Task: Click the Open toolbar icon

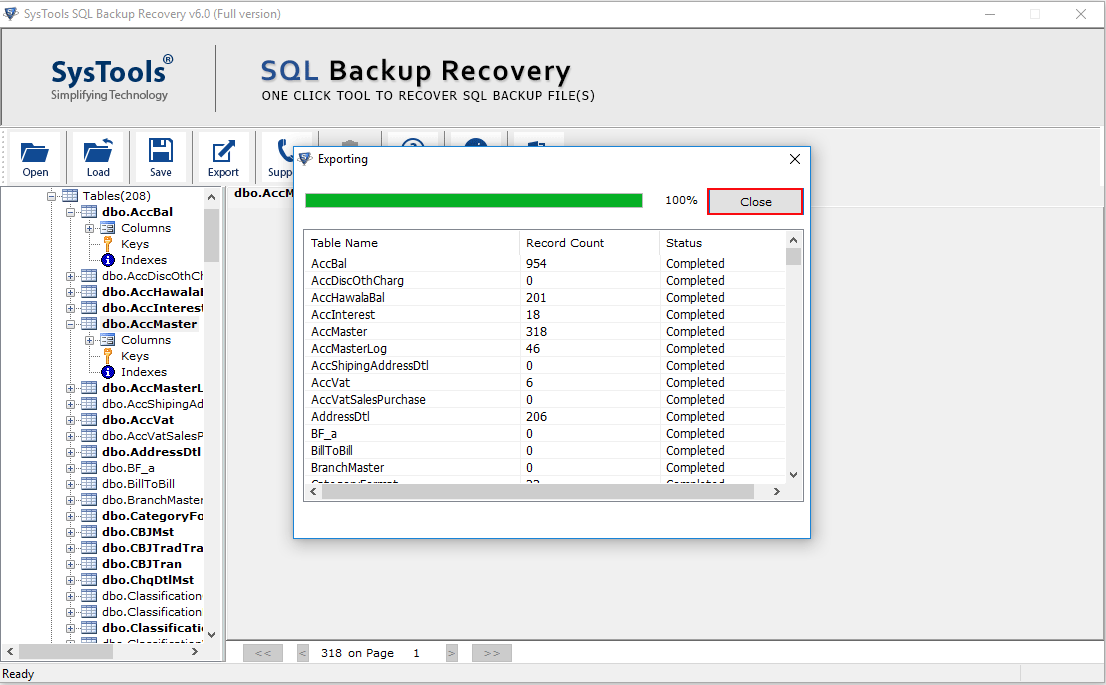Action: pos(35,158)
